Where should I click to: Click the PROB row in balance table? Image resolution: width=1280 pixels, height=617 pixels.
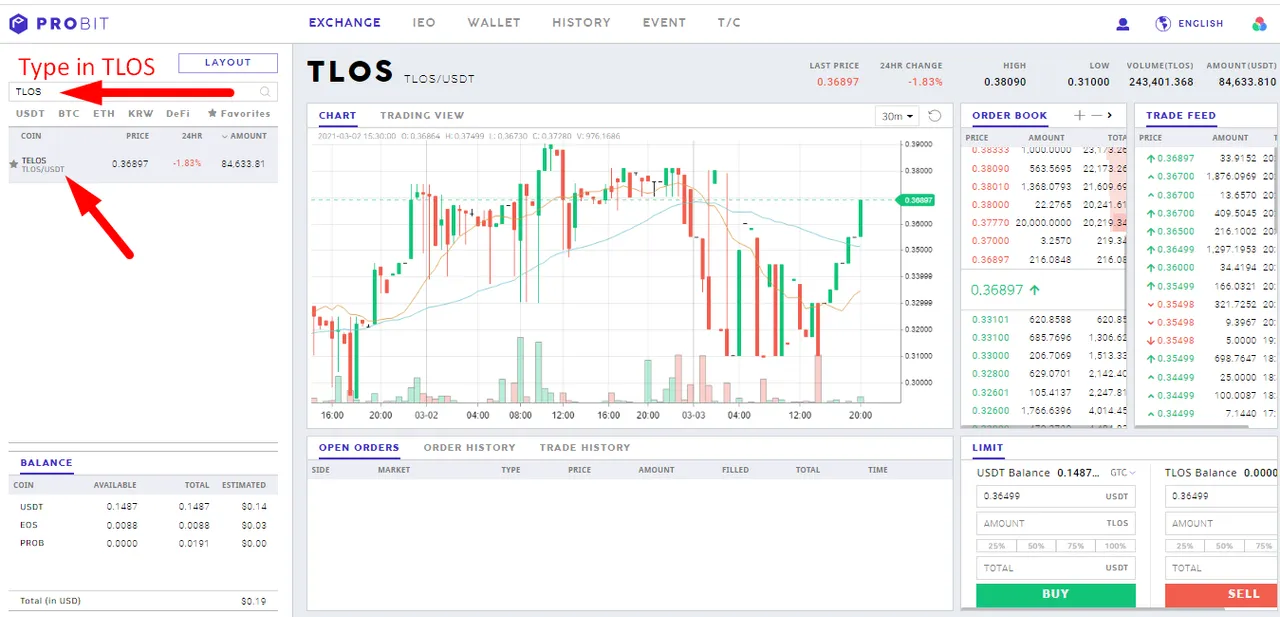point(143,543)
